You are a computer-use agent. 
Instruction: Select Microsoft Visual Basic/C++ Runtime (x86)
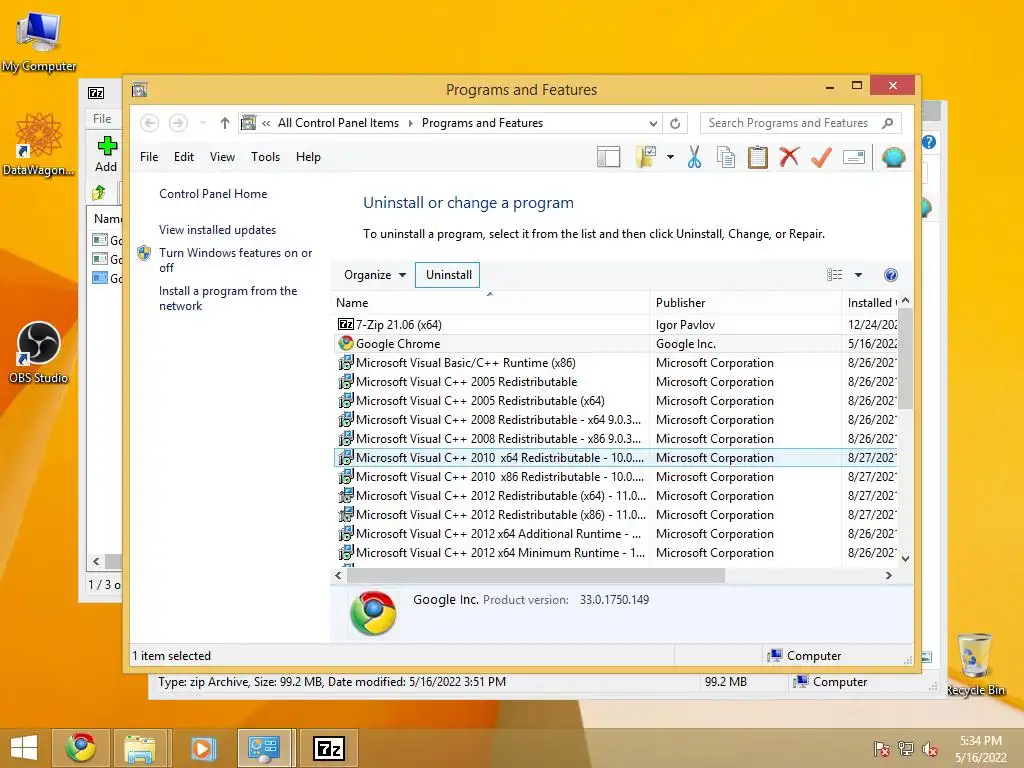615,362
